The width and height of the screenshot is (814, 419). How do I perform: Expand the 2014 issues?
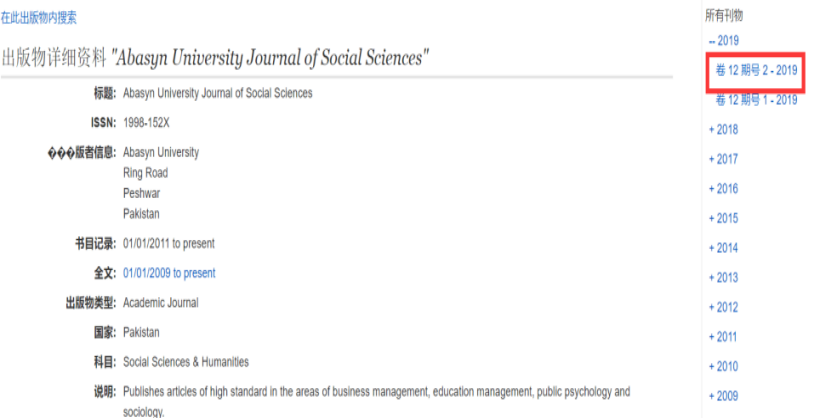(724, 248)
